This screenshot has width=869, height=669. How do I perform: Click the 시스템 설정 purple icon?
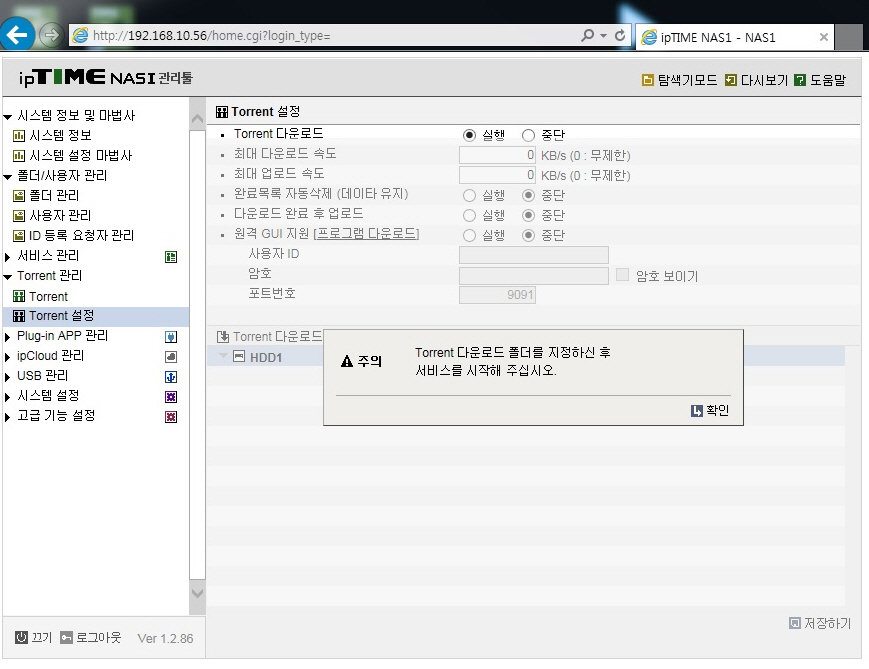coord(171,397)
